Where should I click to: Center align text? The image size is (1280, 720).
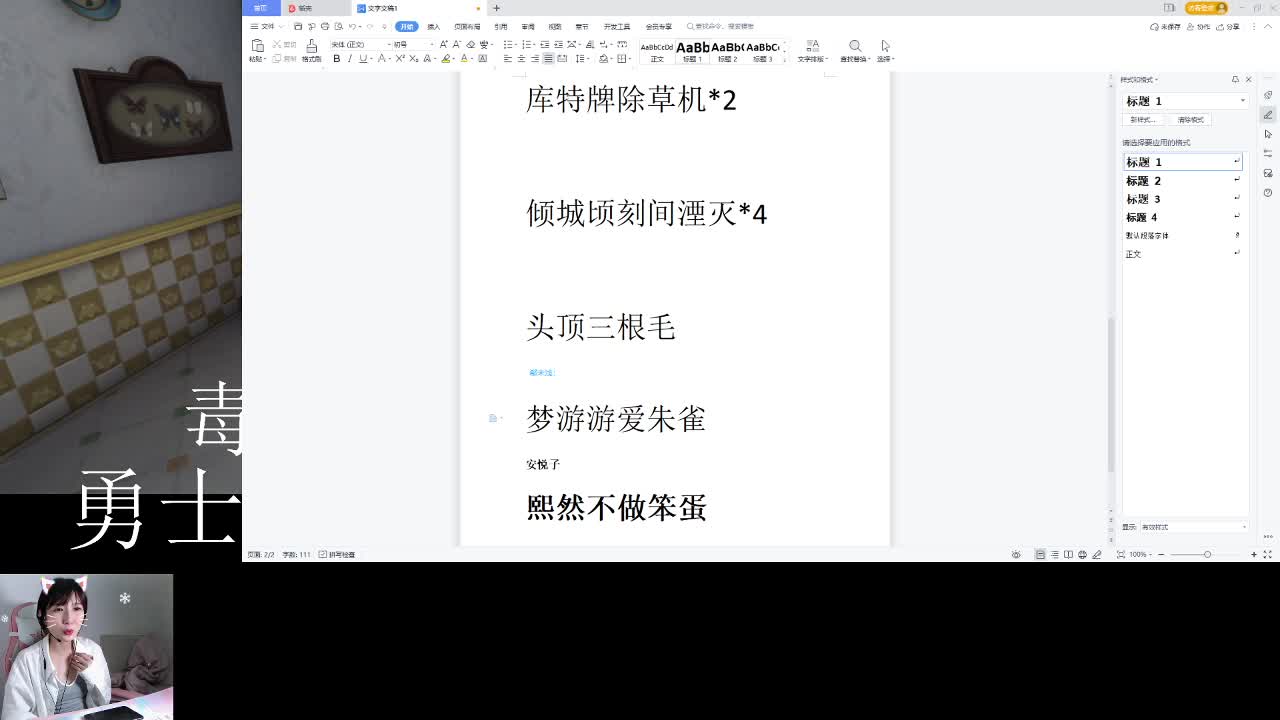tap(521, 59)
